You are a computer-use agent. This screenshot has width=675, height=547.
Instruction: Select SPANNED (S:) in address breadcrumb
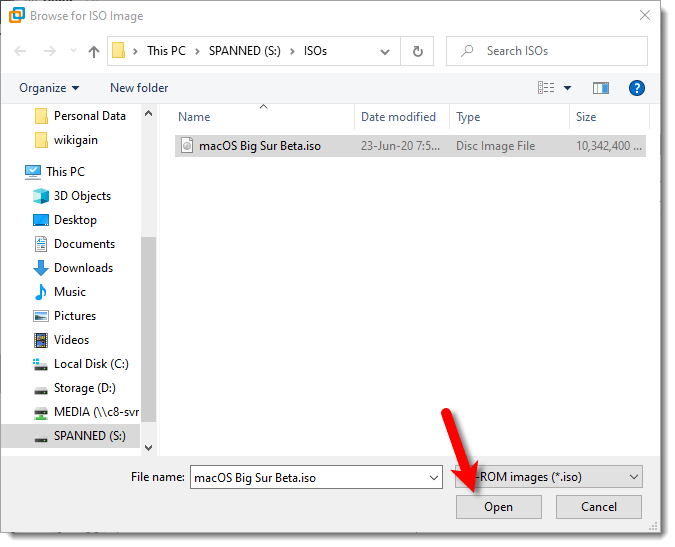click(245, 51)
